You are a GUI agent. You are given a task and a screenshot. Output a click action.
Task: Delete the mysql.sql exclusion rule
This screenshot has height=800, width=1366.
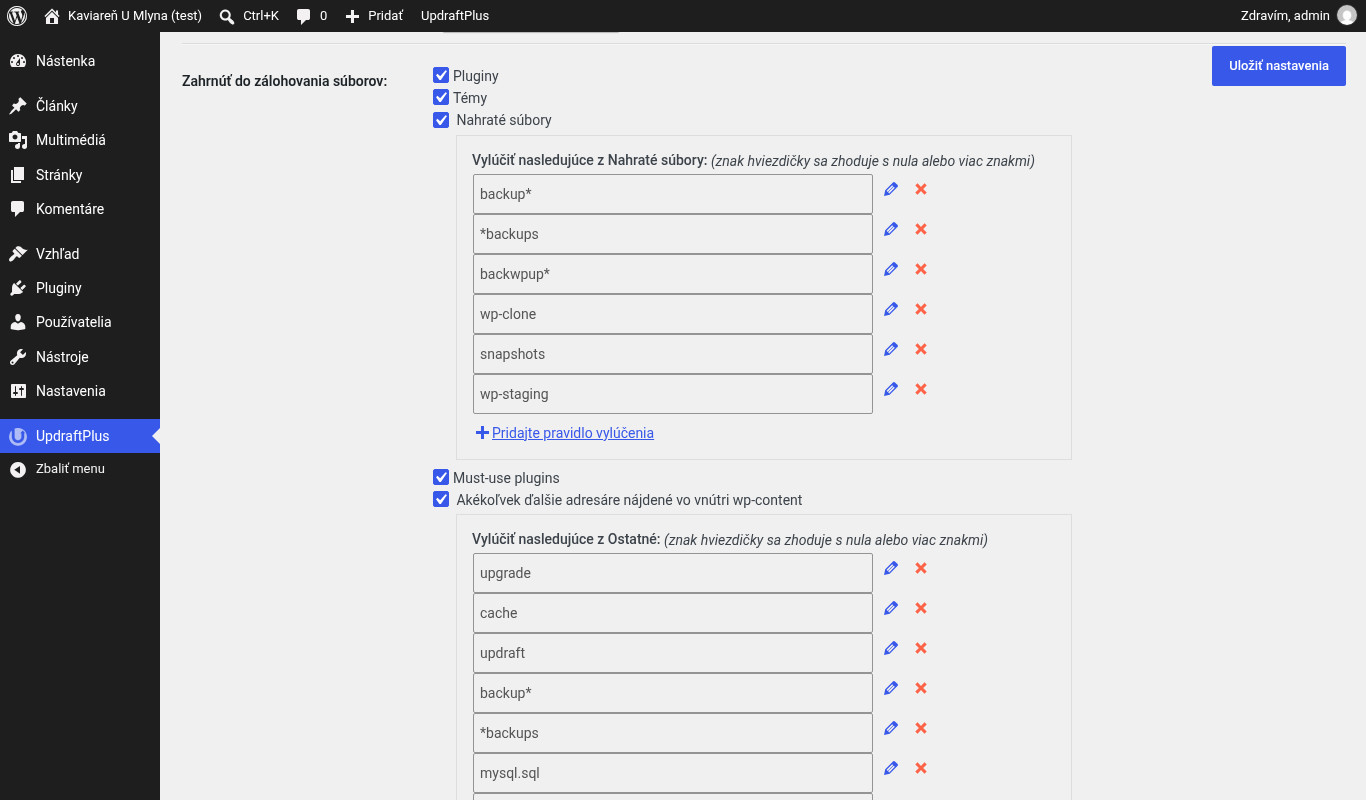[921, 768]
